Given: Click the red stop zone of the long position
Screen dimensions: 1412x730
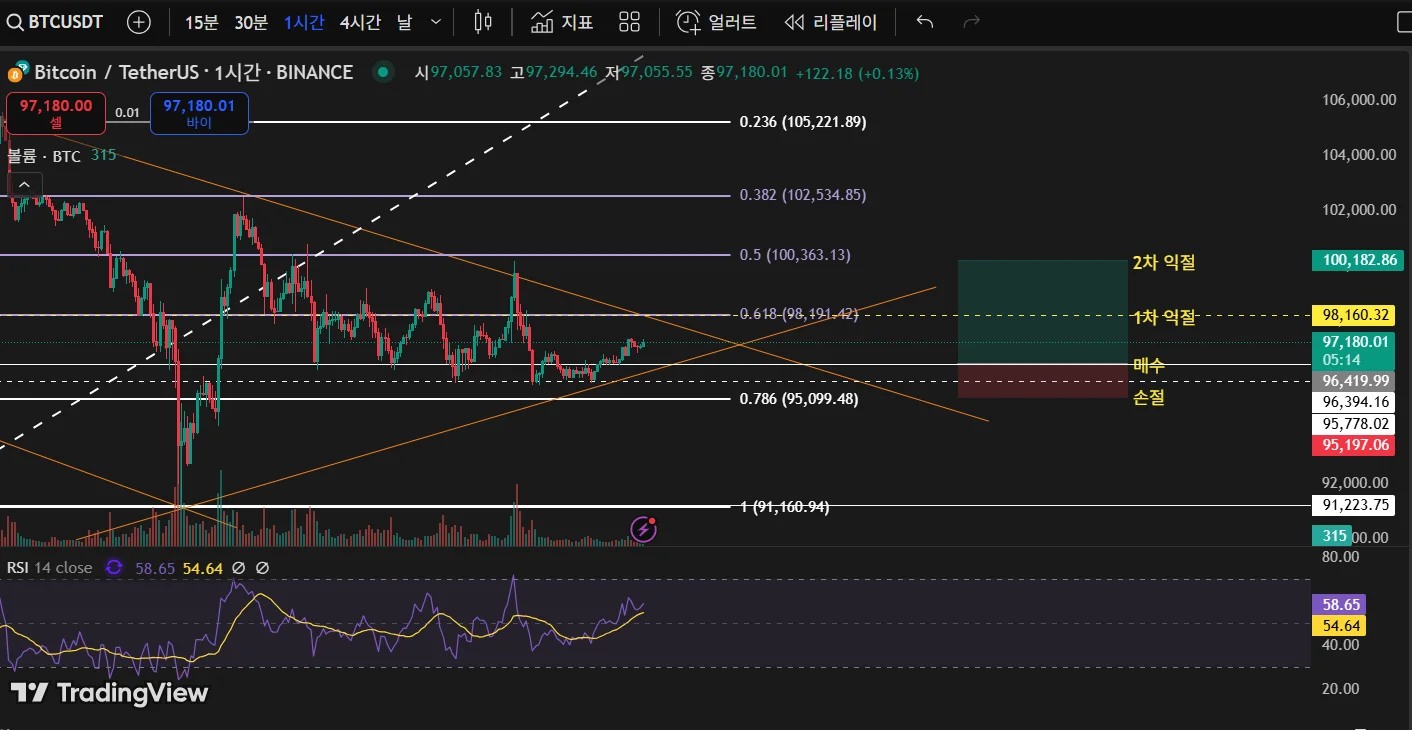Looking at the screenshot, I should 1043,381.
